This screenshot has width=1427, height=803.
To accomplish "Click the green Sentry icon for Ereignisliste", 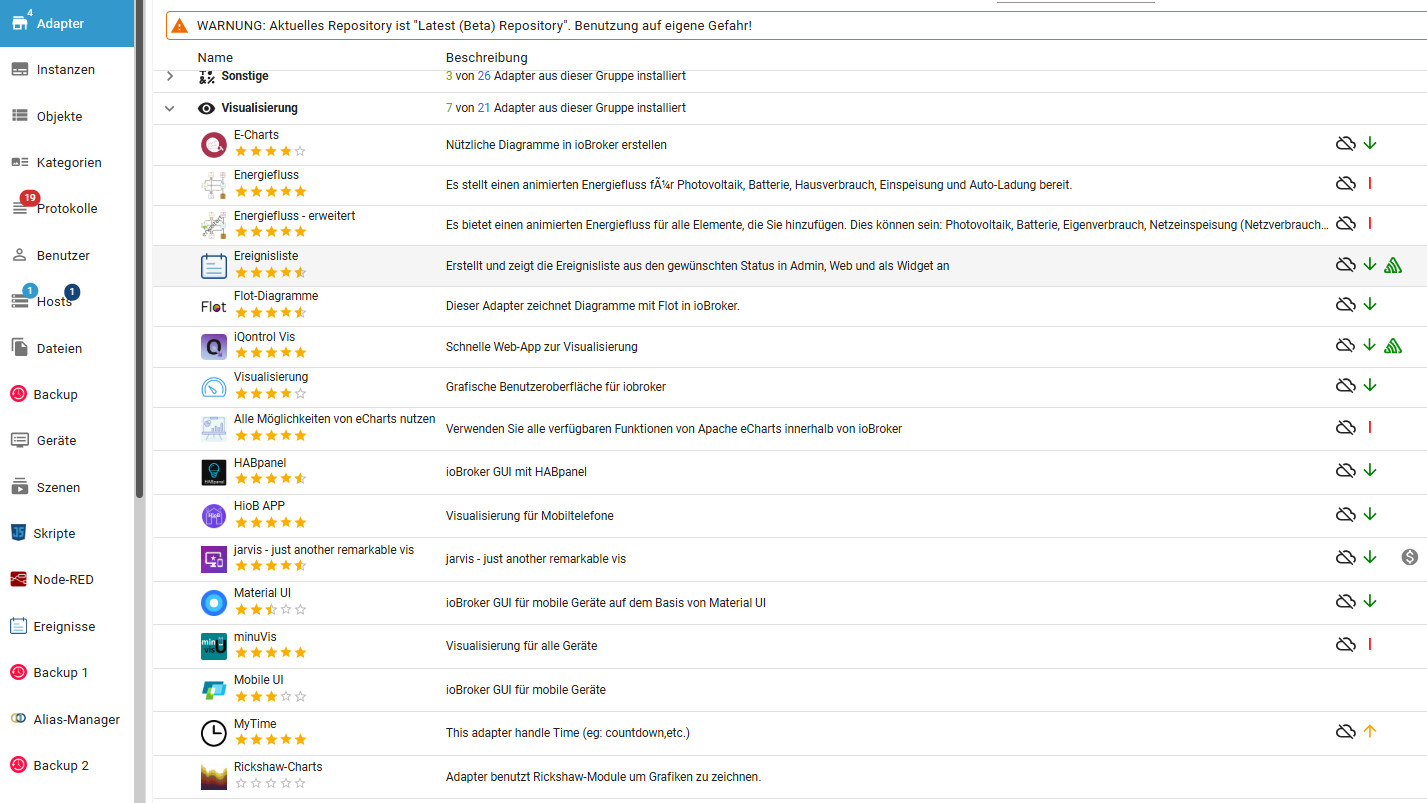I will (x=1393, y=265).
